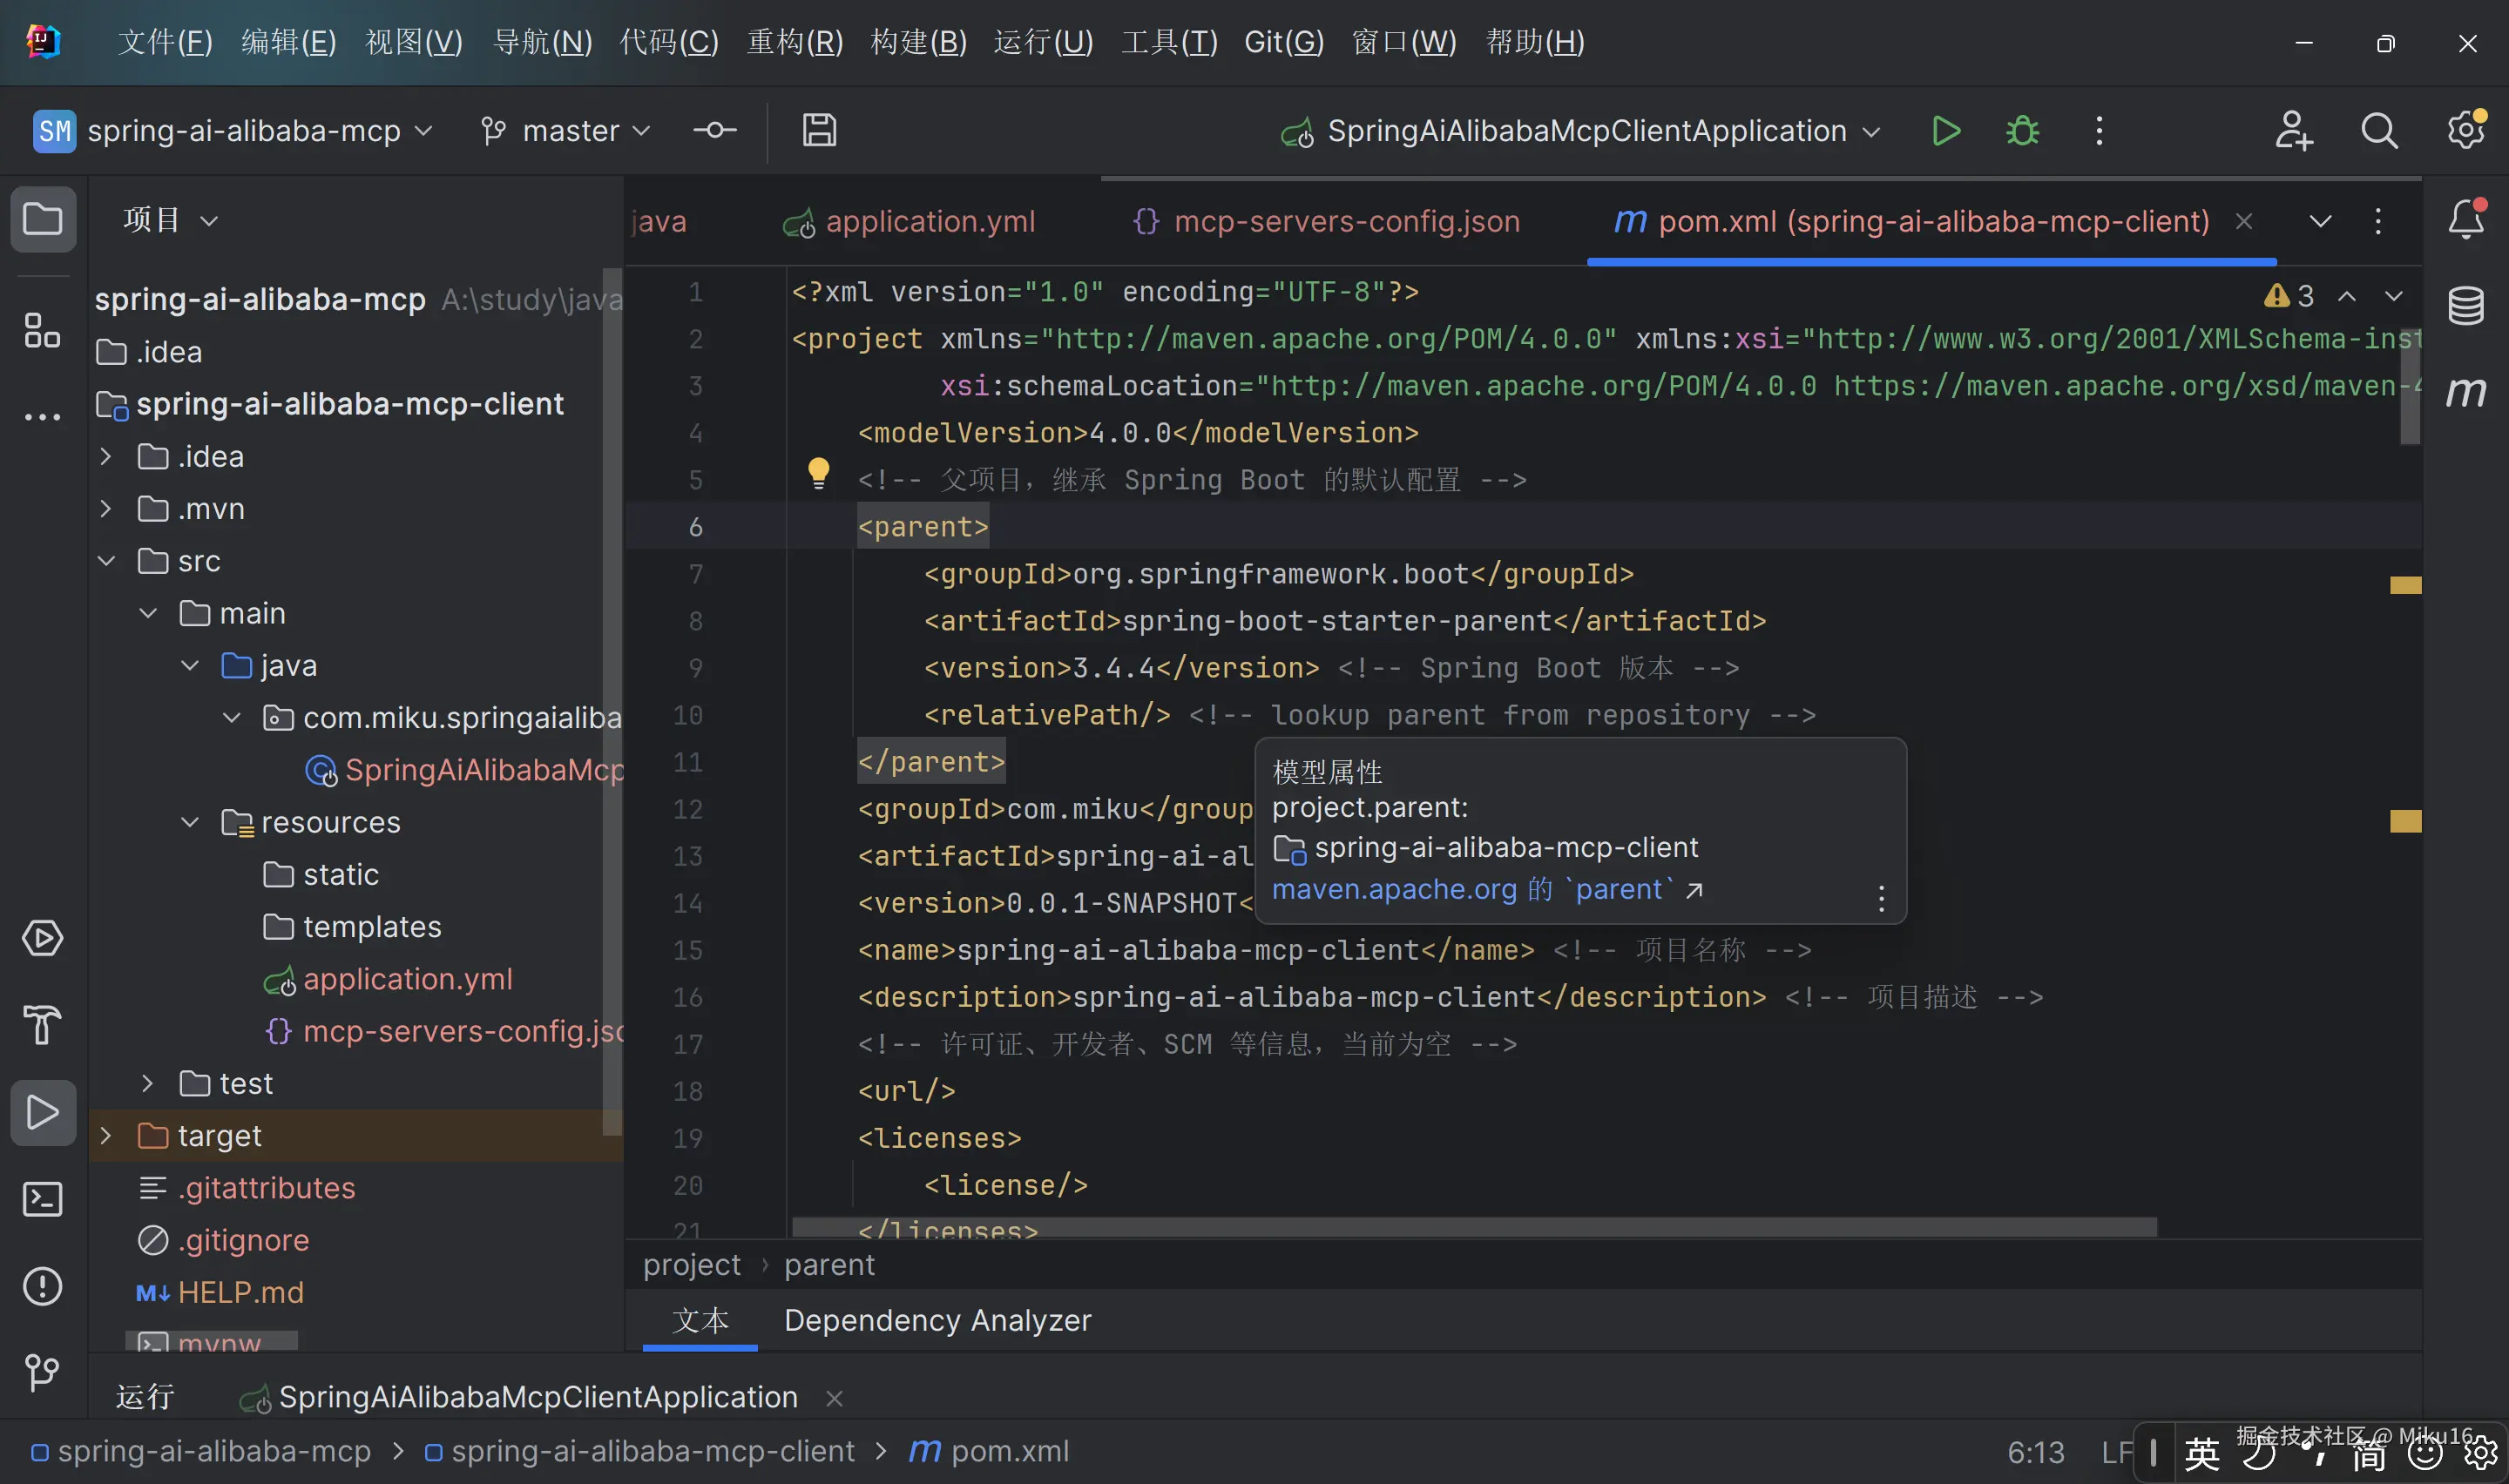Switch to mcp-servers-config.json tab
Screen dimensions: 2509x1484
pyautogui.click(x=1326, y=221)
